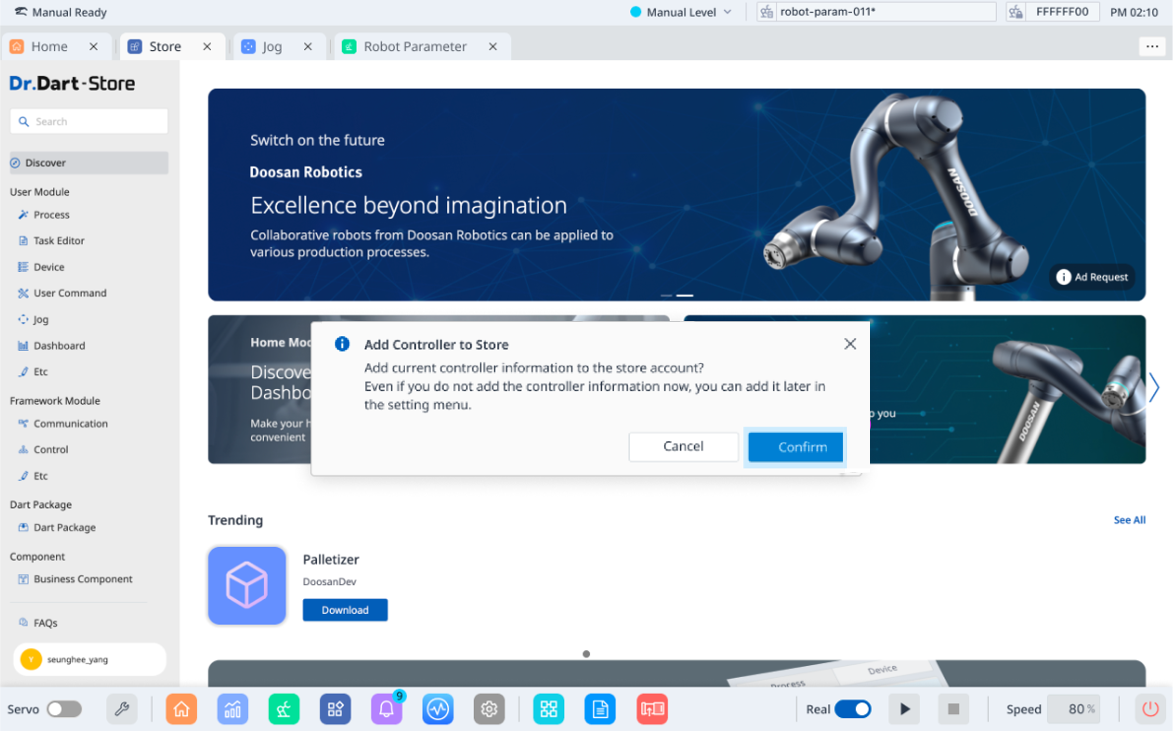Open the more options ellipsis menu
Viewport: 1174px width, 734px height.
1152,46
